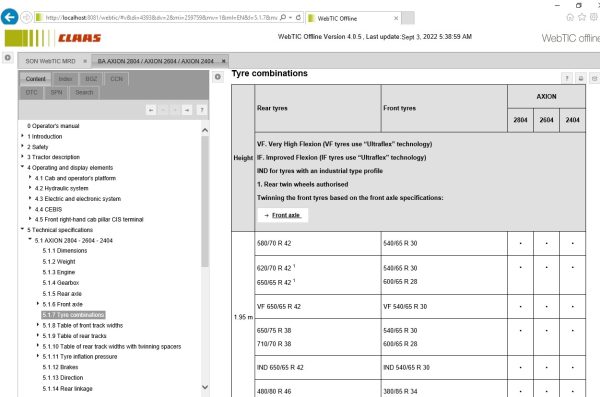The image size is (600, 397).
Task: Click the favorites star icon
Action: click(582, 18)
